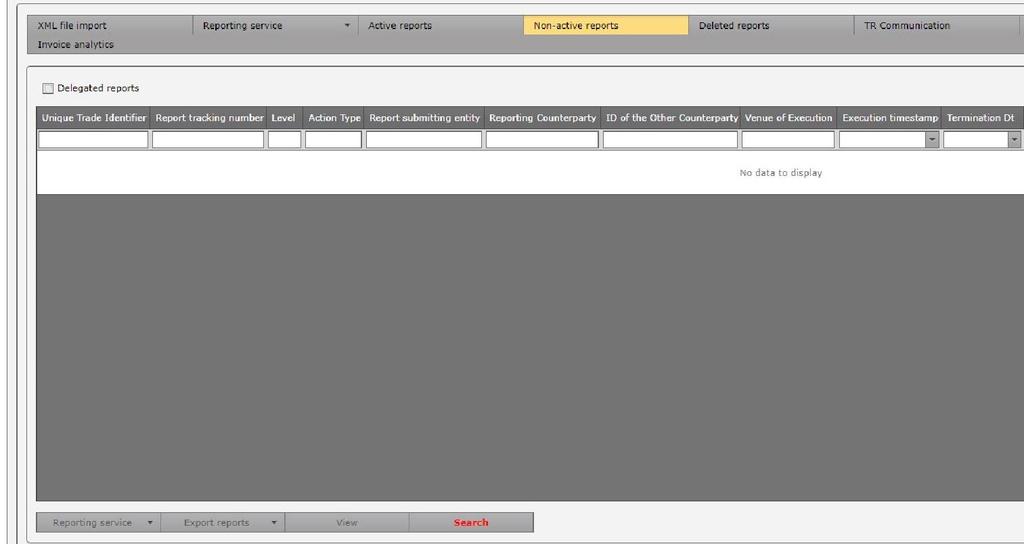Sort by Reporting Counterparty column header
1024x544 pixels.
coord(543,118)
